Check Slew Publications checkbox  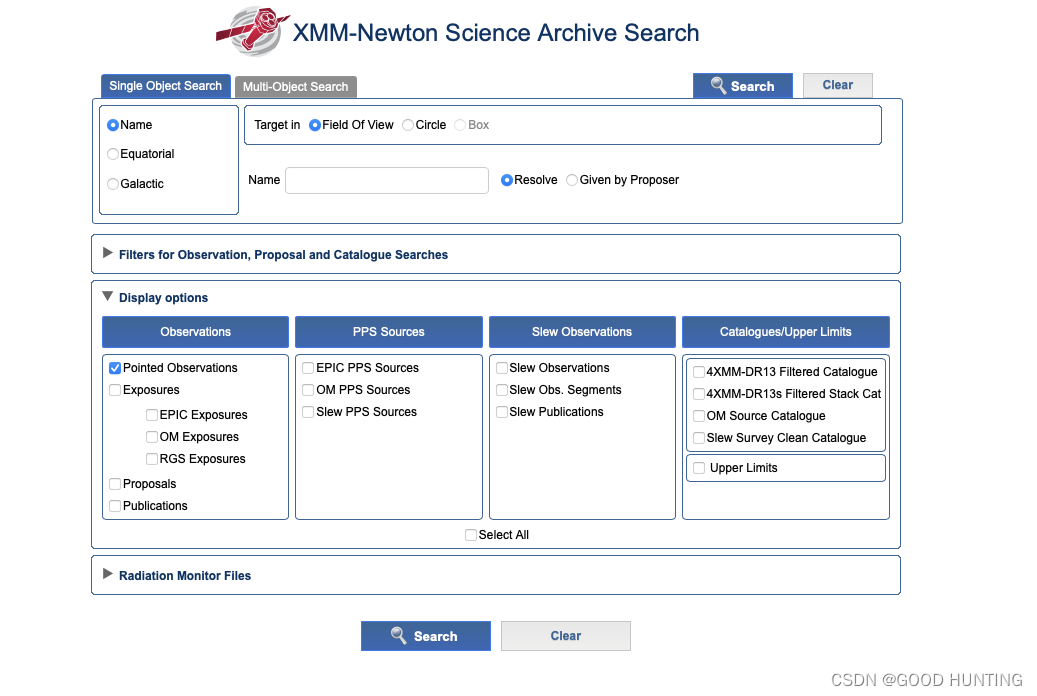[502, 412]
